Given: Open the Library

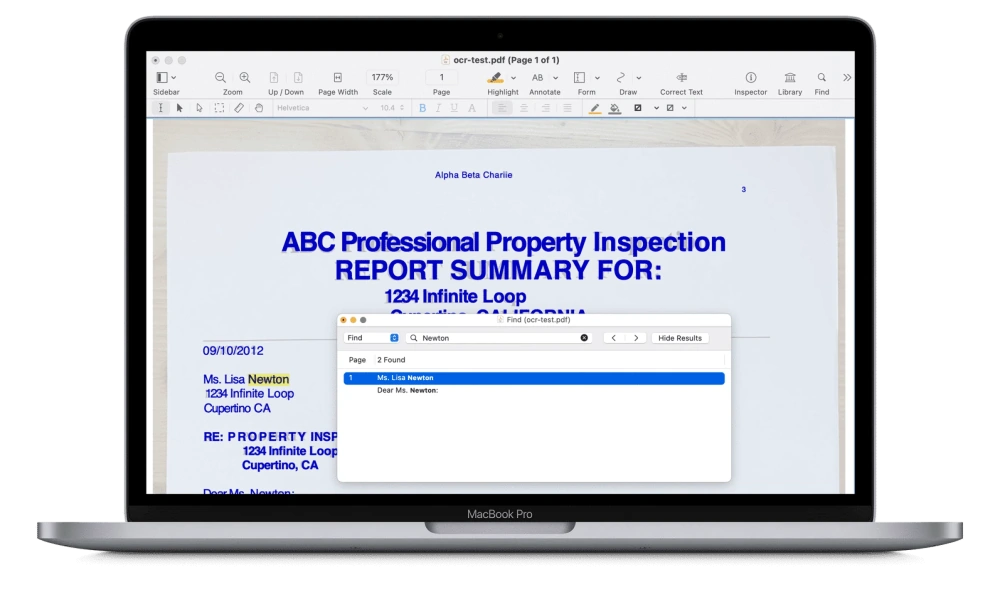Looking at the screenshot, I should (790, 77).
